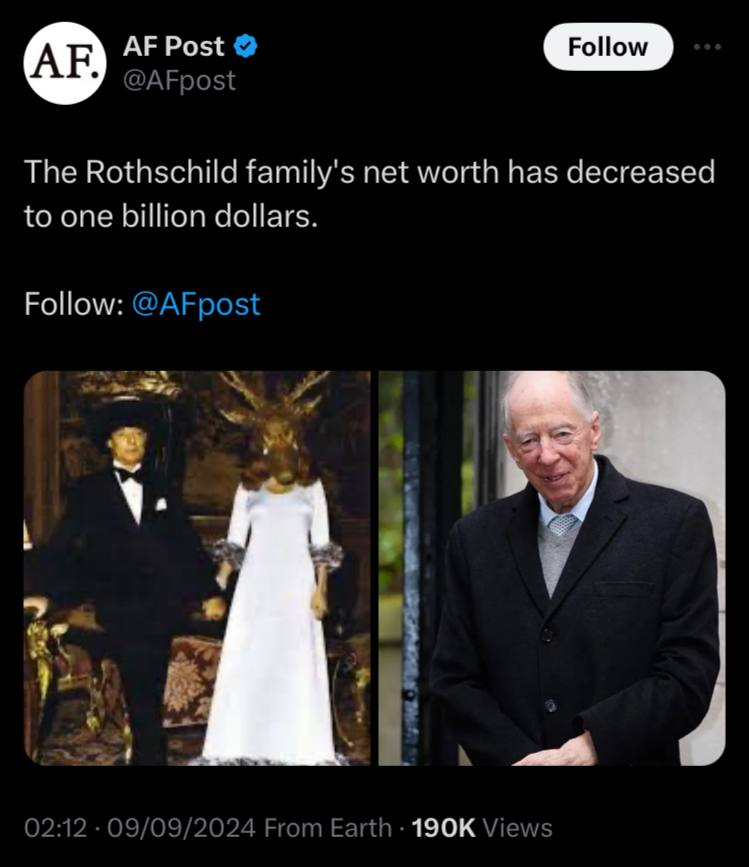Click the gray @AFpost handle under the name
Image resolution: width=749 pixels, height=867 pixels.
tap(178, 80)
